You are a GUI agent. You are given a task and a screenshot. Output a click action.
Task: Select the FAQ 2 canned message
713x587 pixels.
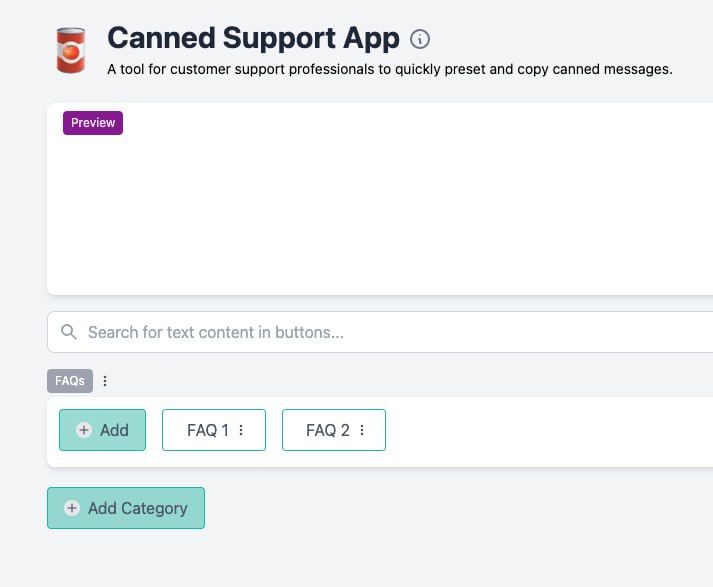pyautogui.click(x=327, y=430)
